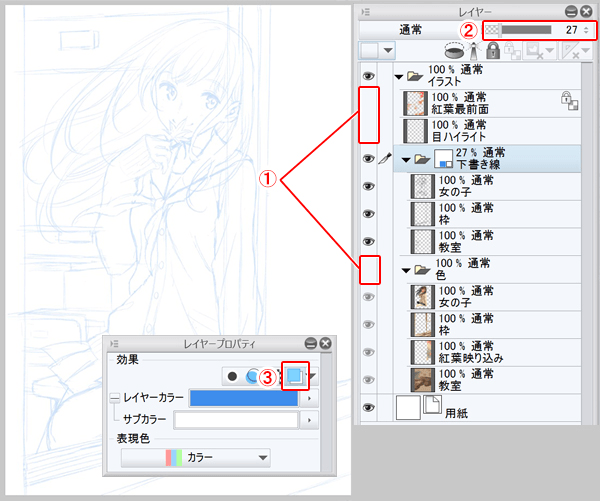The image size is (600, 501).
Task: Open the 通常 blend mode dropdown
Action: click(x=409, y=30)
